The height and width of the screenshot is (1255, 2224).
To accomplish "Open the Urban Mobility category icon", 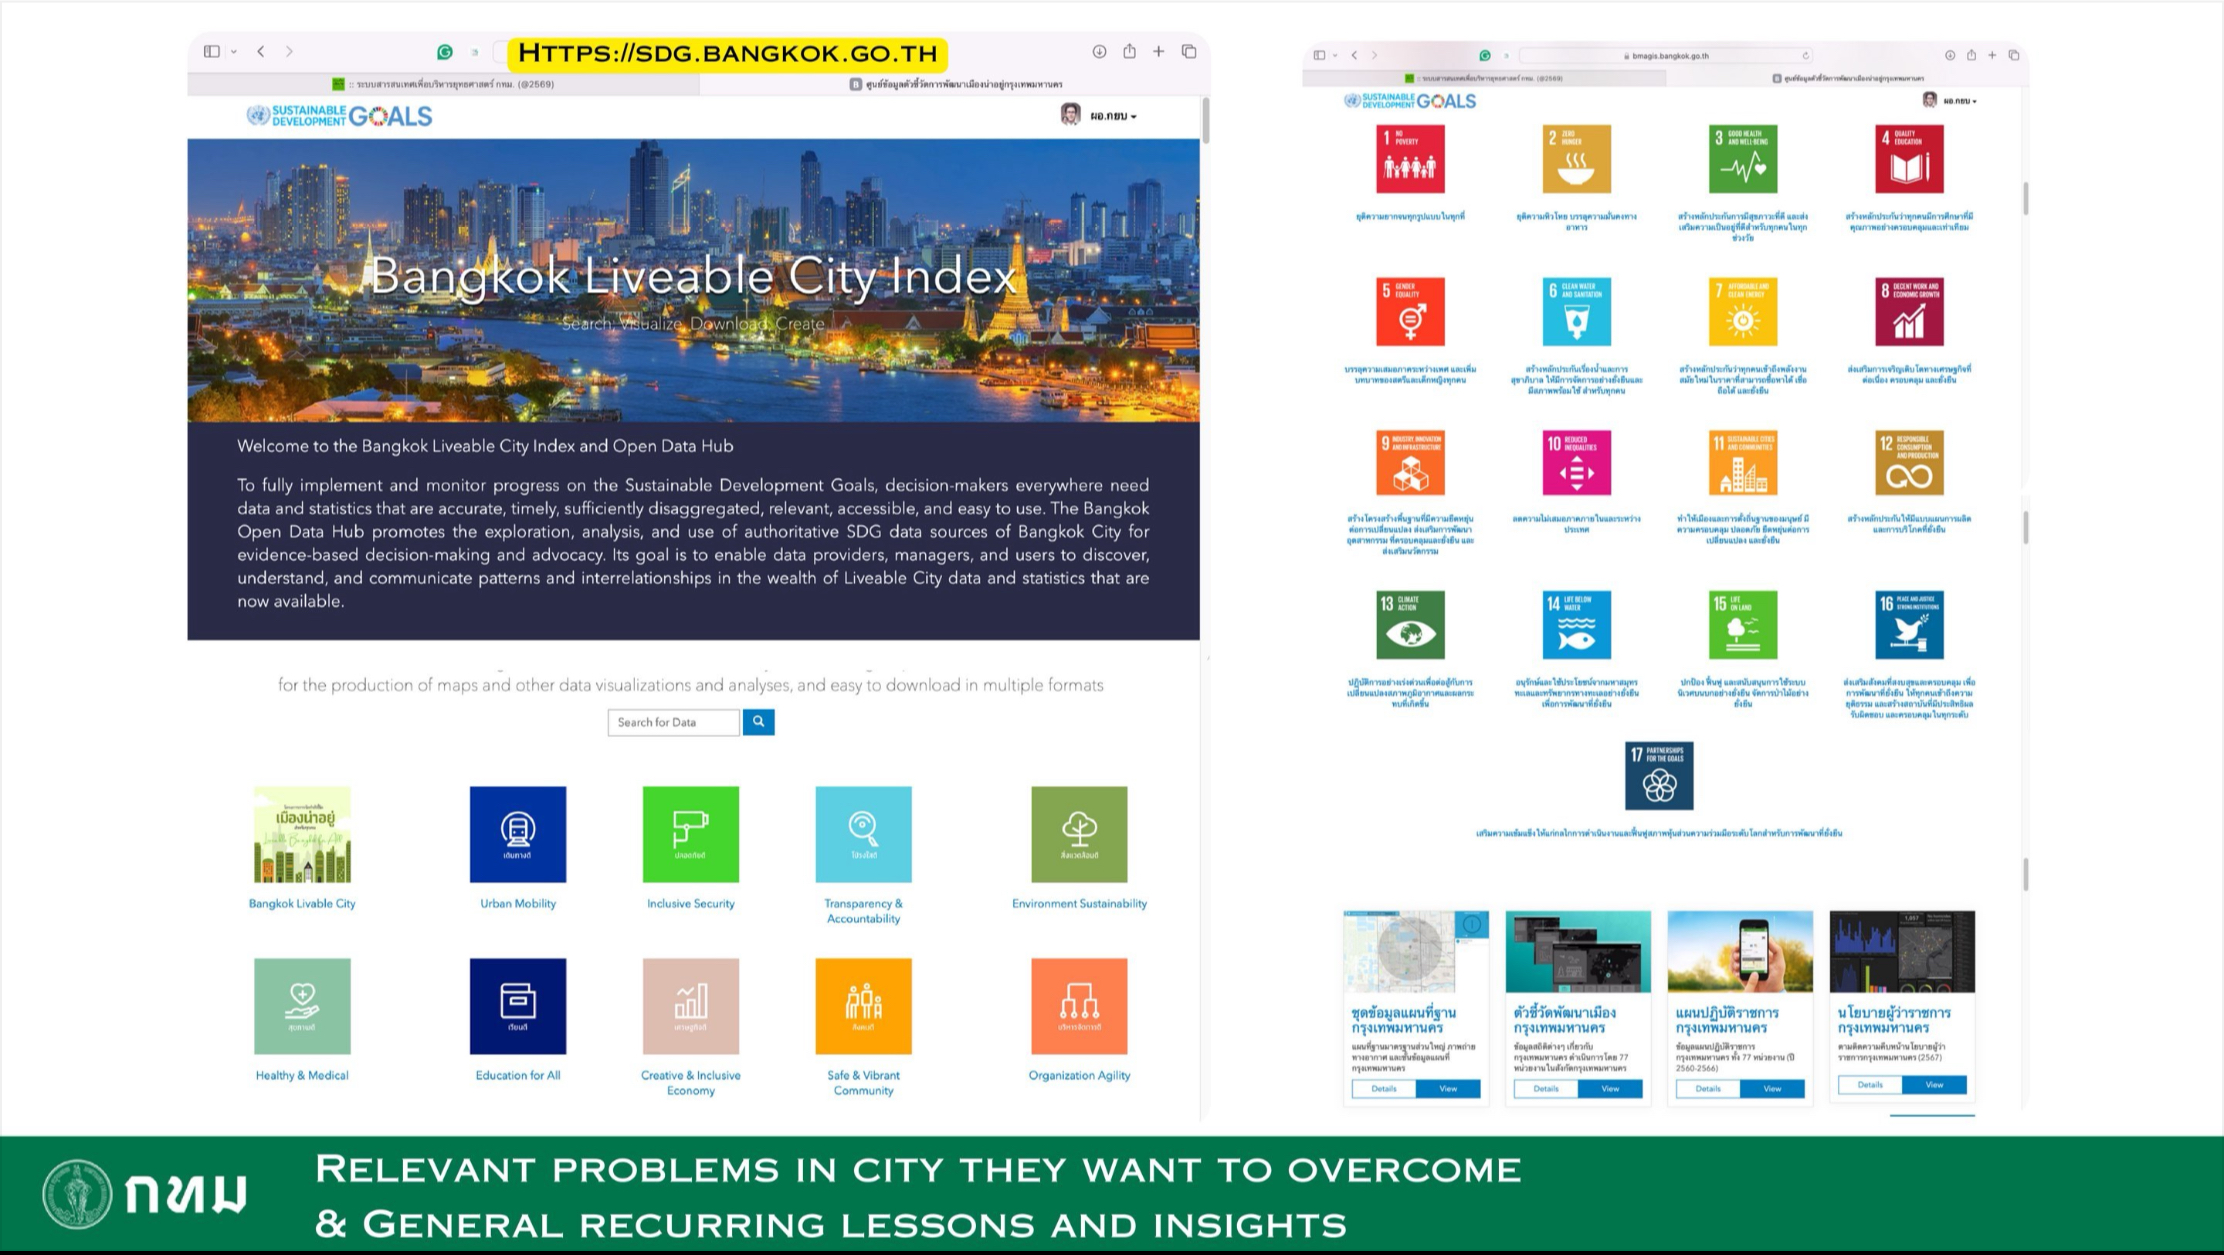I will tap(517, 834).
